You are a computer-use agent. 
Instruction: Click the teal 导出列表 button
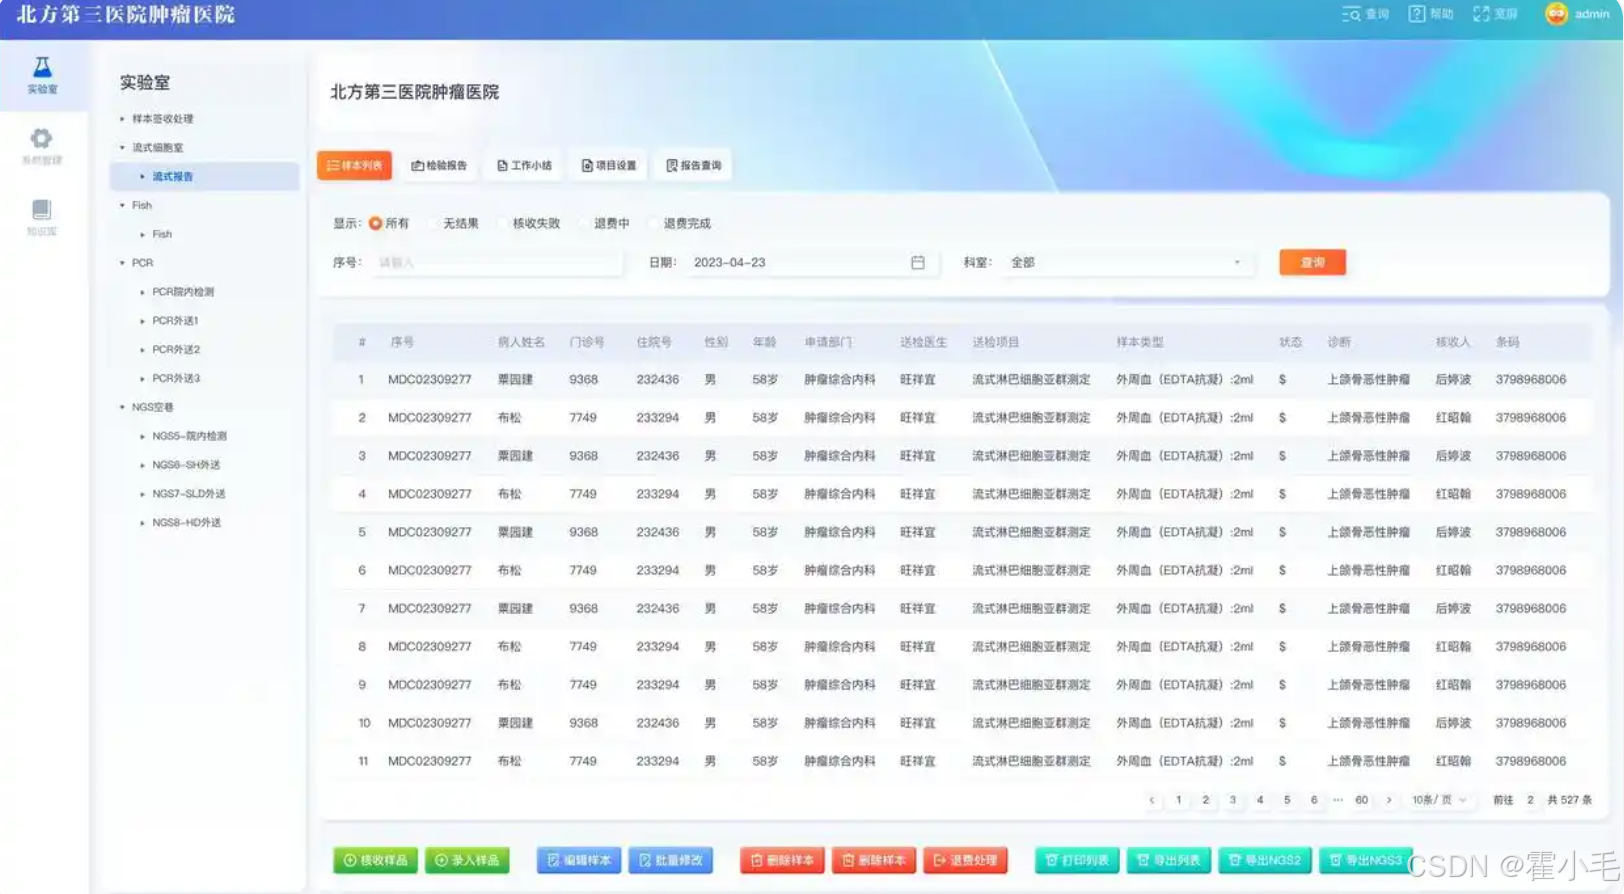click(1169, 860)
